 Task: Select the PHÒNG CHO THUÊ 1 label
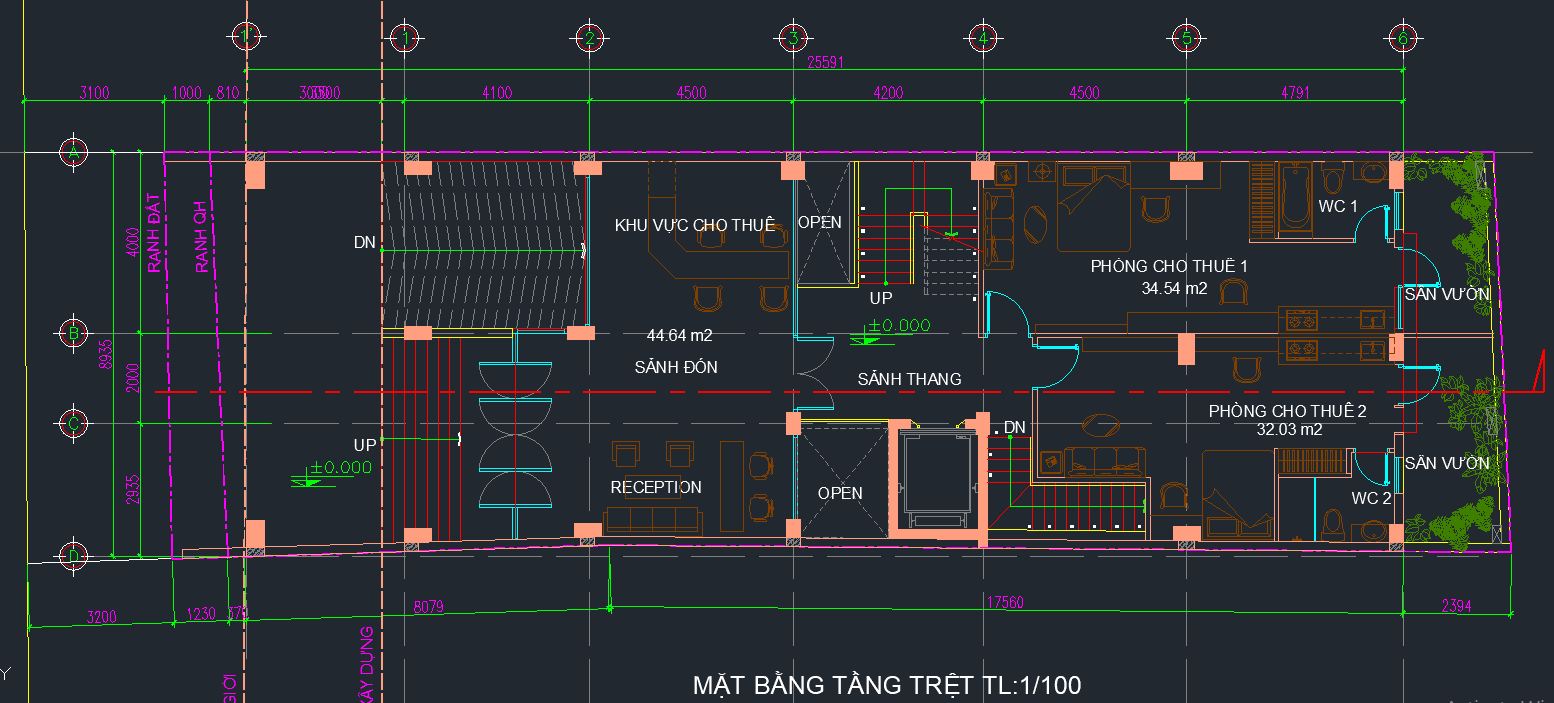tap(1169, 267)
